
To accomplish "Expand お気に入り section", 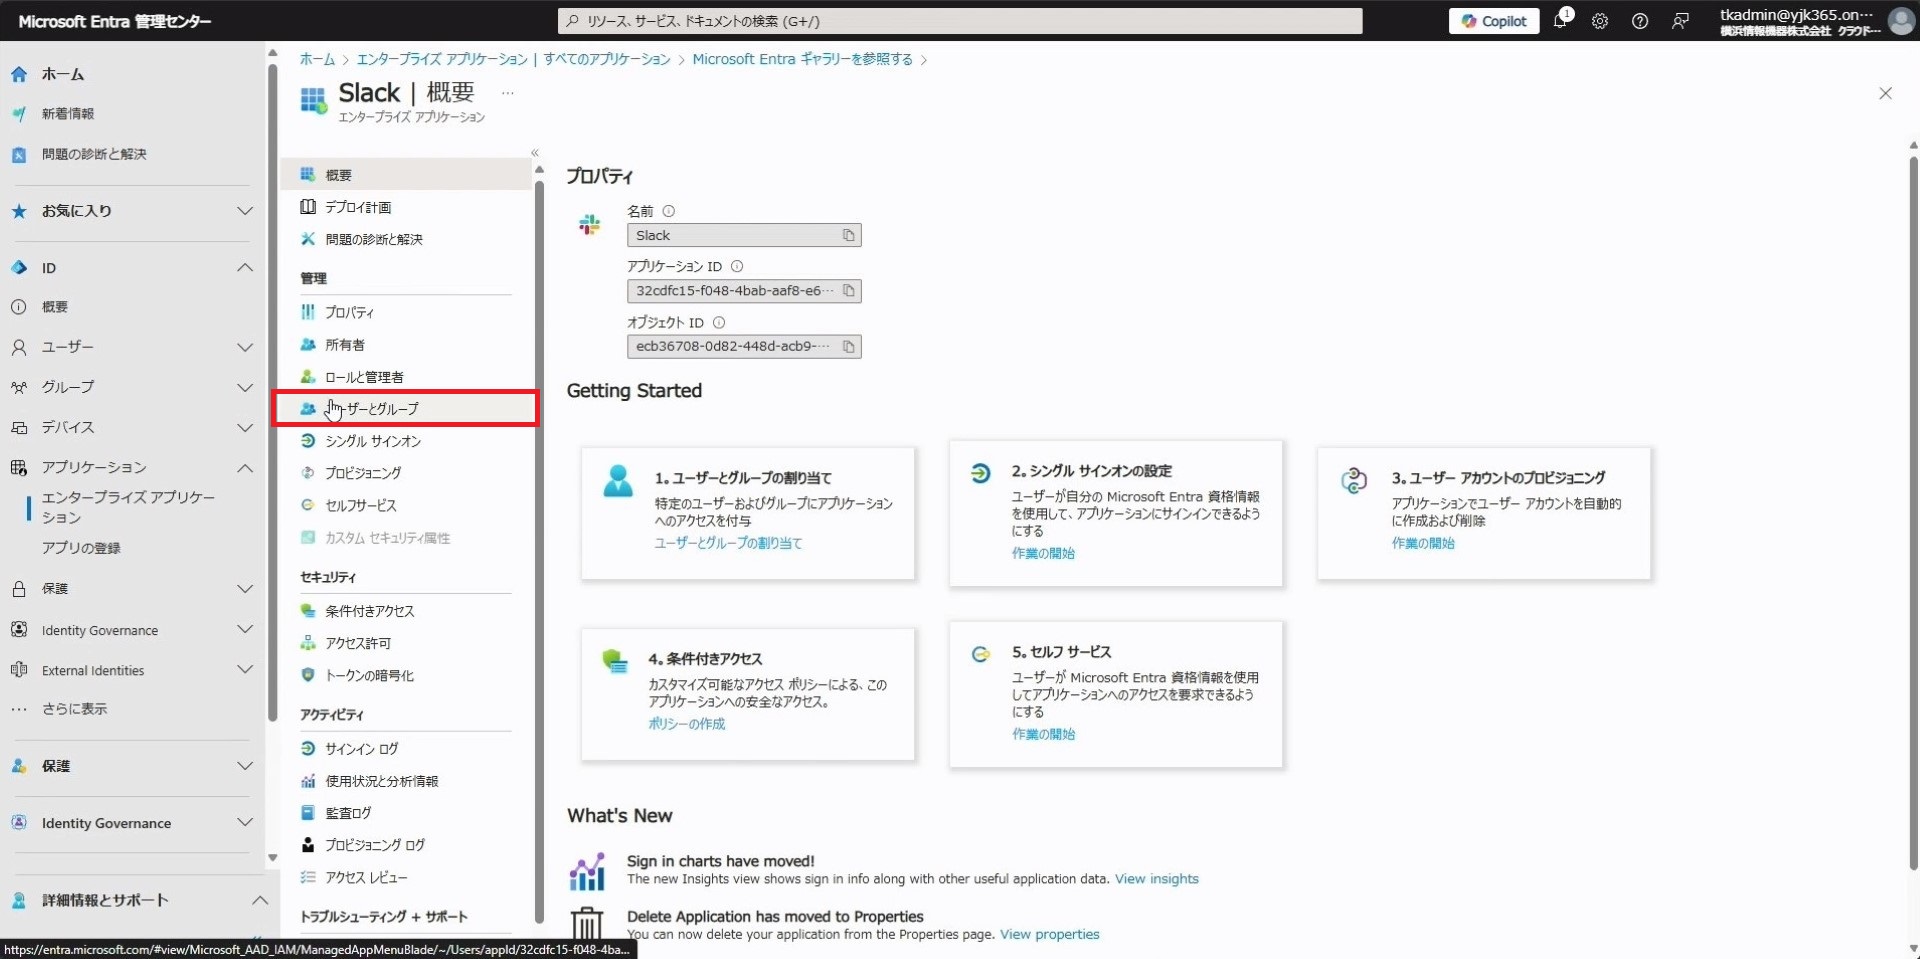I will point(244,211).
